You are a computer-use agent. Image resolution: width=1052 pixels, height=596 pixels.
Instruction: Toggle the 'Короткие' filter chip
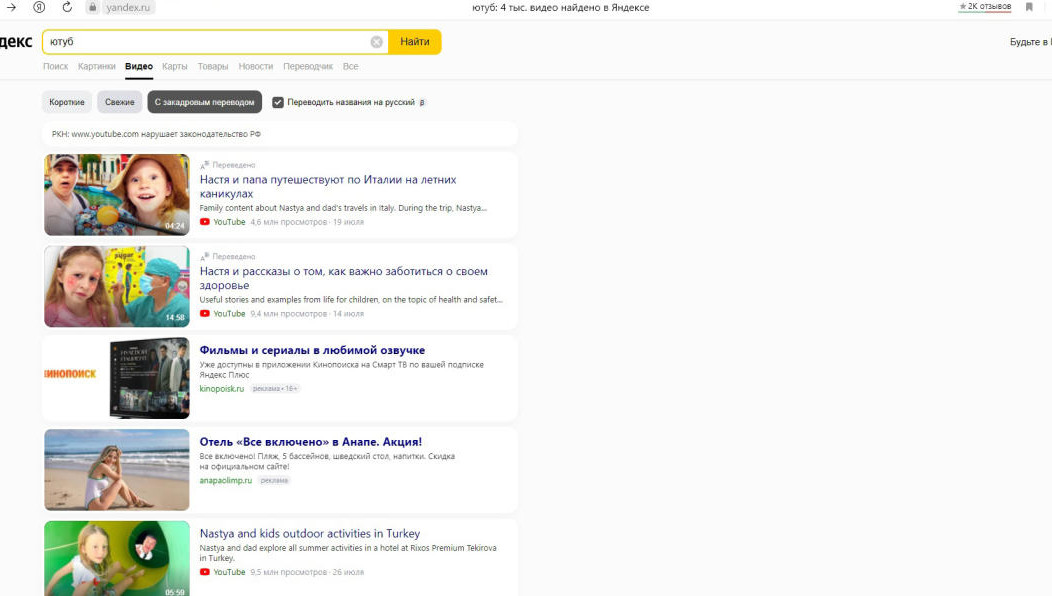[67, 102]
